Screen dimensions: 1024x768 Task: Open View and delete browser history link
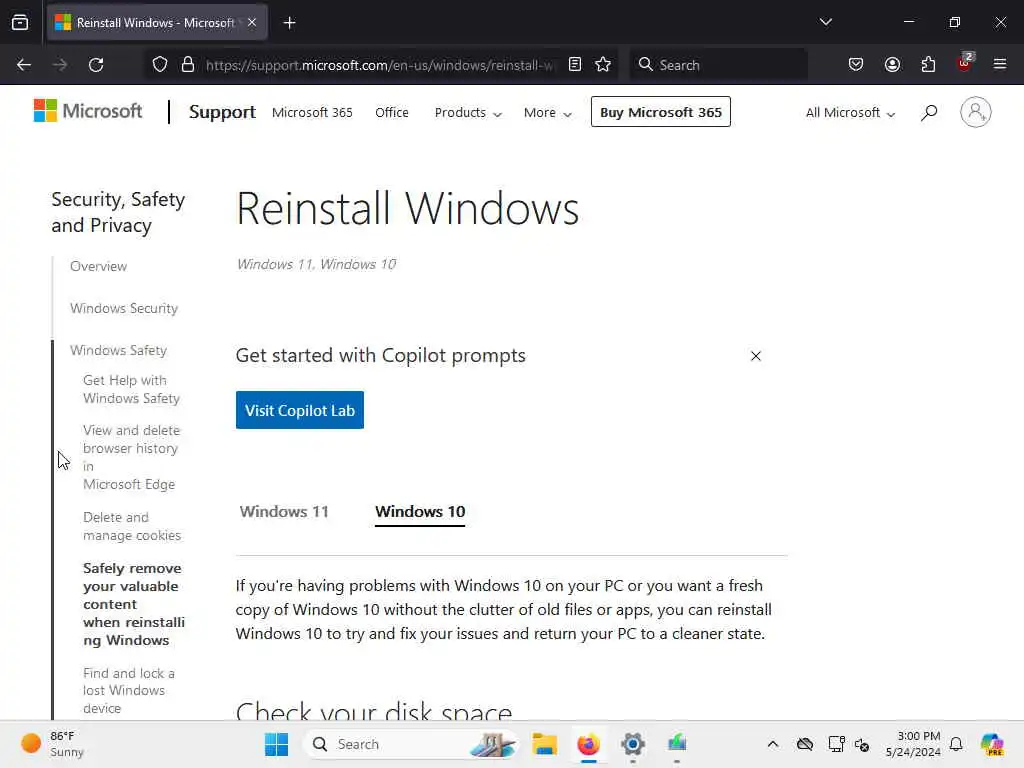pos(131,457)
